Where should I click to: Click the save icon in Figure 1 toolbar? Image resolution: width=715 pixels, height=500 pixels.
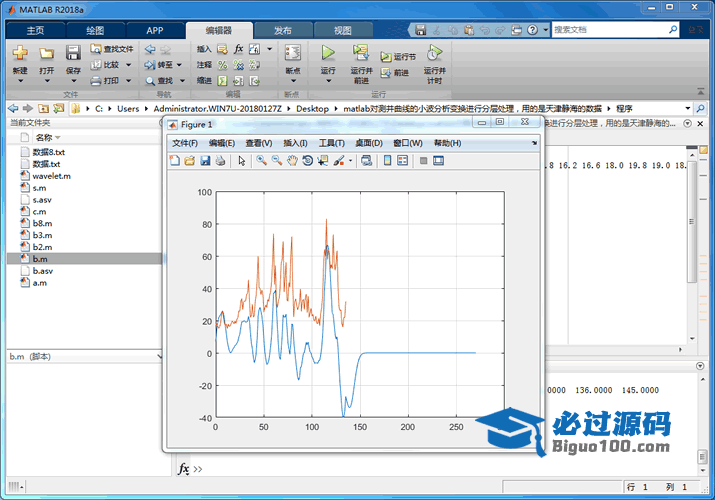pyautogui.click(x=205, y=160)
